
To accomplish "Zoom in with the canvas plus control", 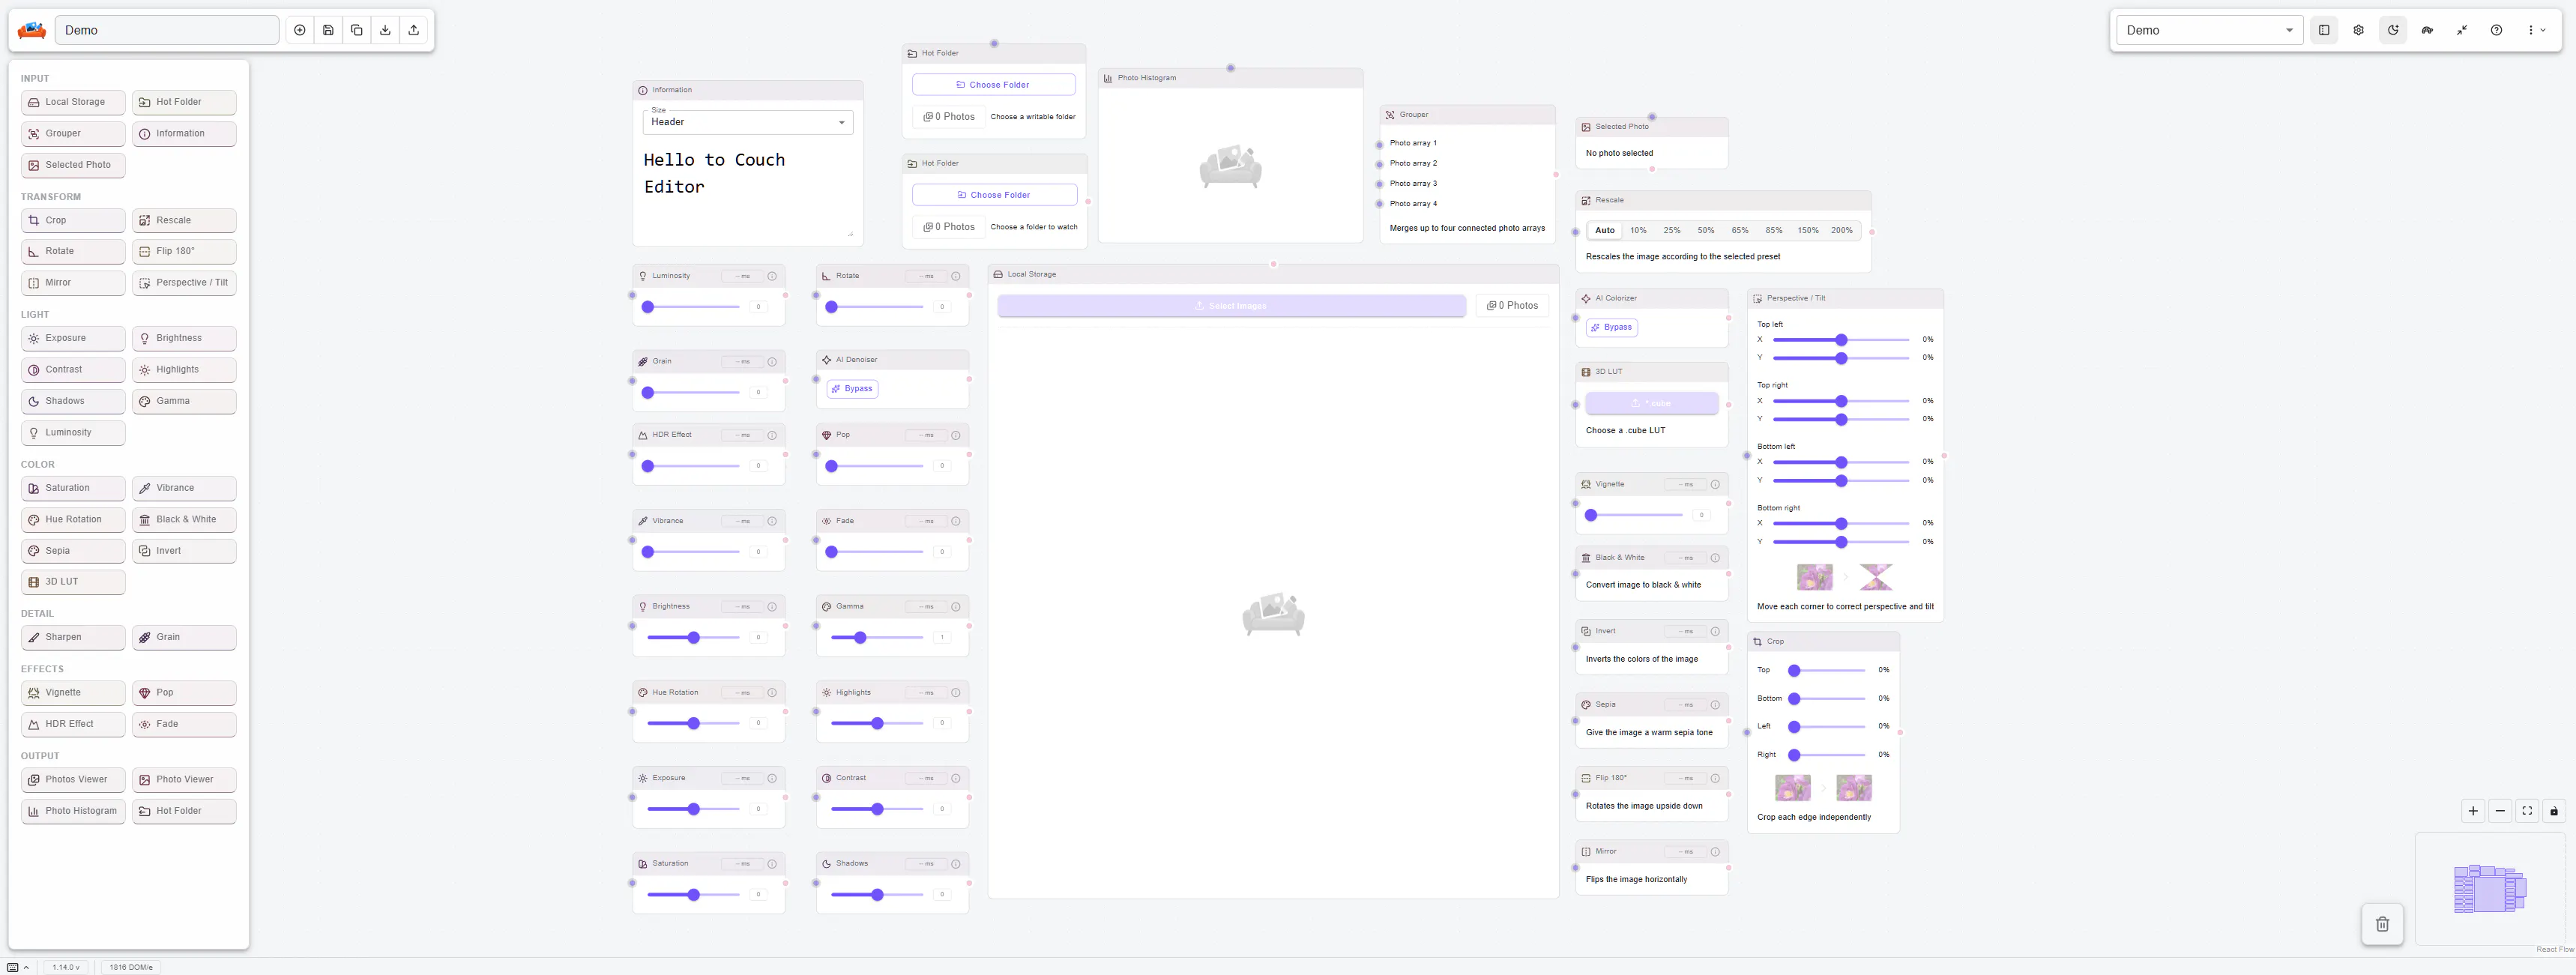I will [2473, 811].
